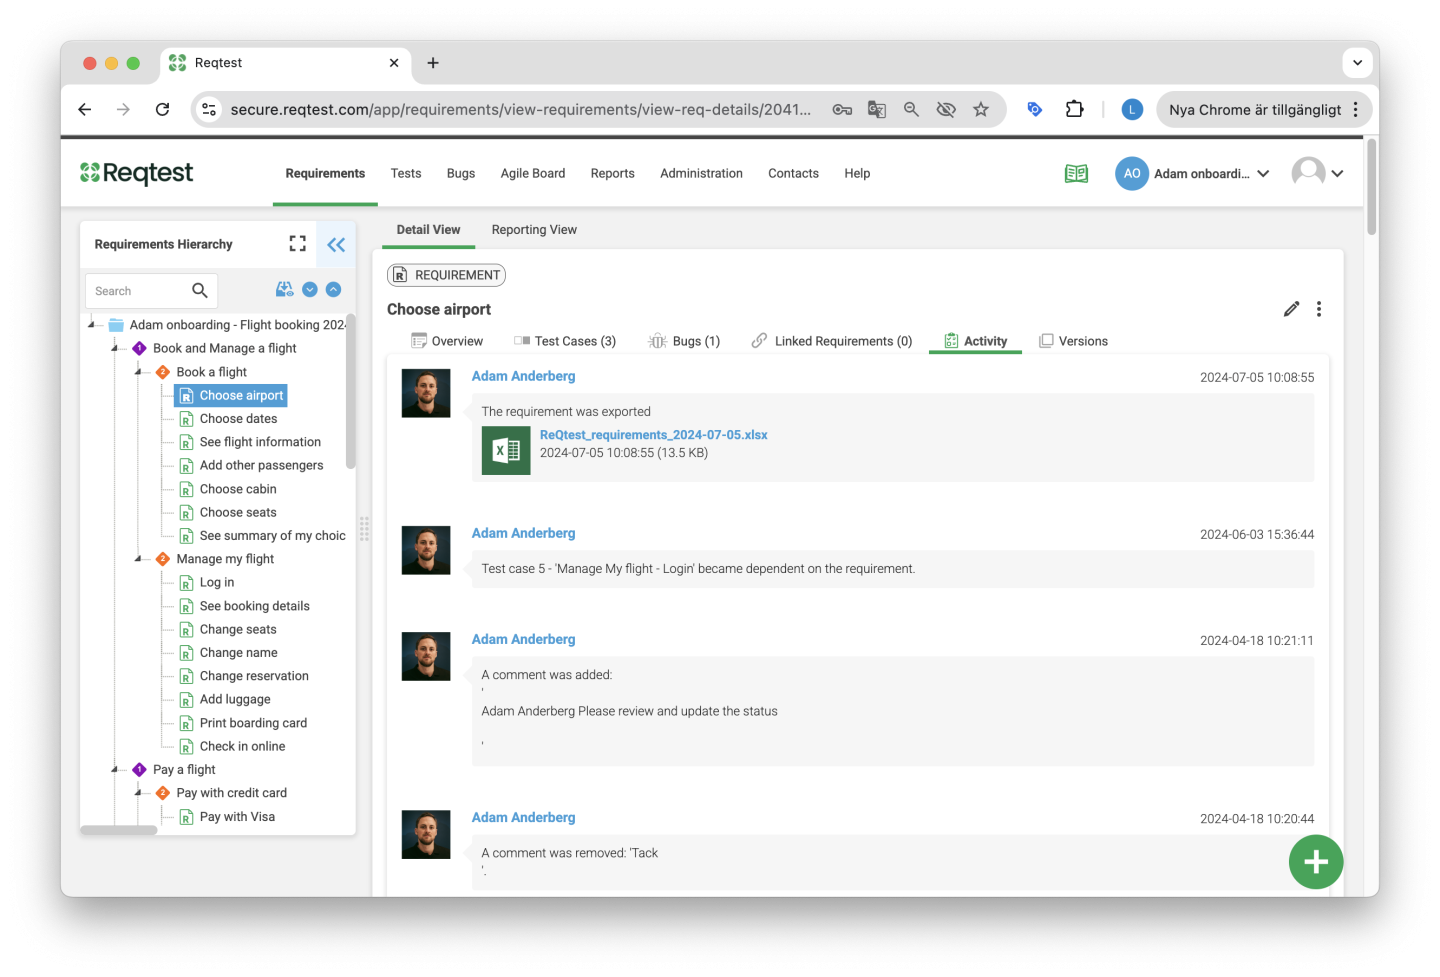This screenshot has width=1440, height=977.
Task: Click the AO project avatar
Action: click(x=1132, y=173)
